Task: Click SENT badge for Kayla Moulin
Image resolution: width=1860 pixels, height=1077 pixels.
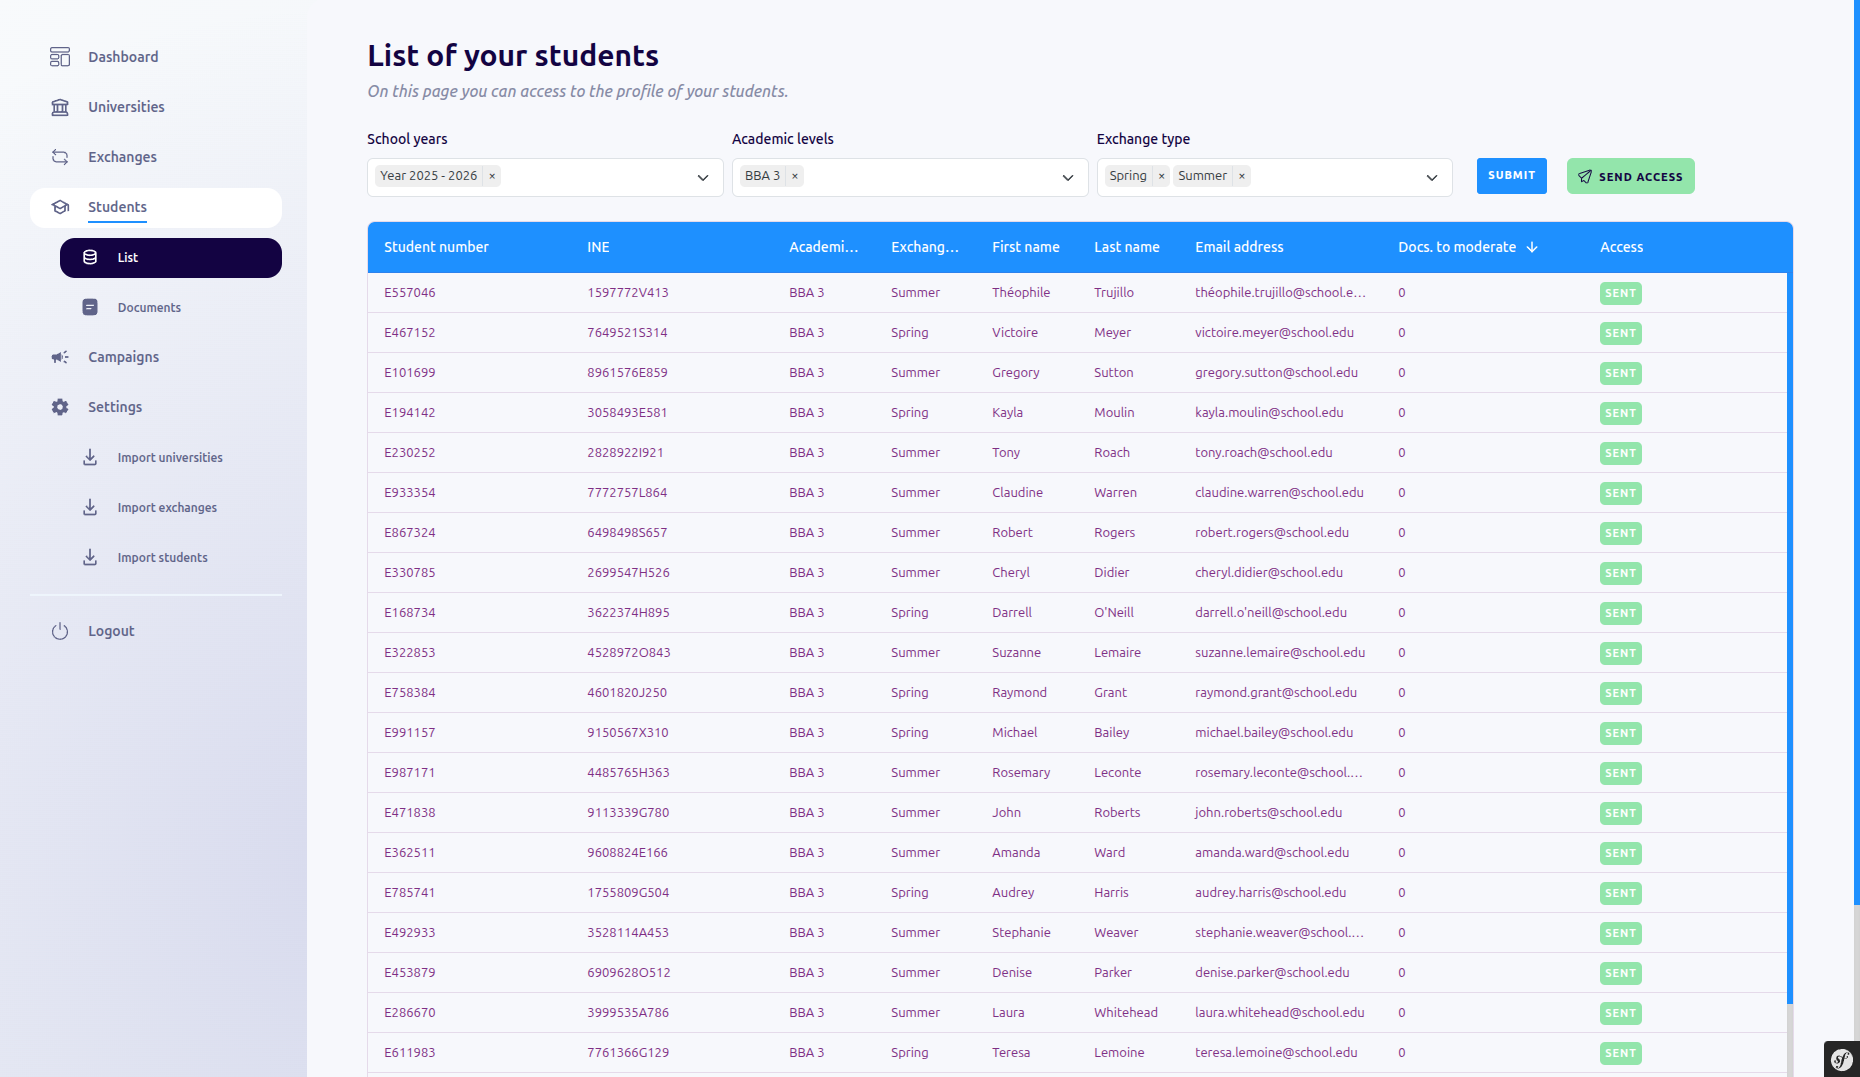Action: point(1620,413)
